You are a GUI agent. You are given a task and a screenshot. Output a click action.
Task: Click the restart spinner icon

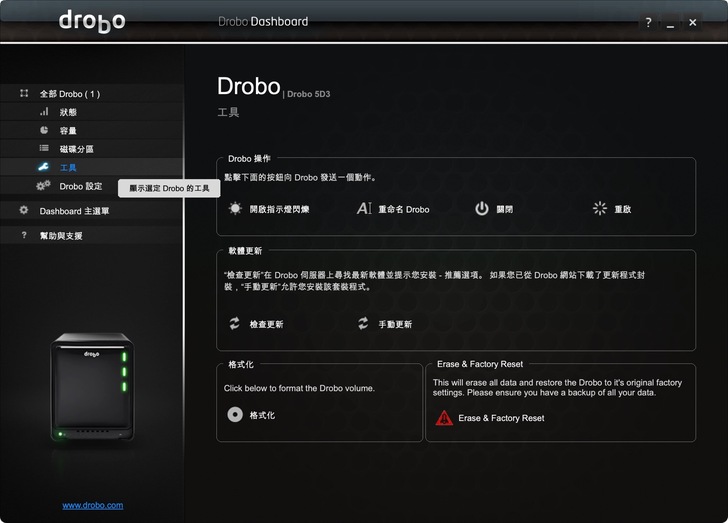[600, 209]
